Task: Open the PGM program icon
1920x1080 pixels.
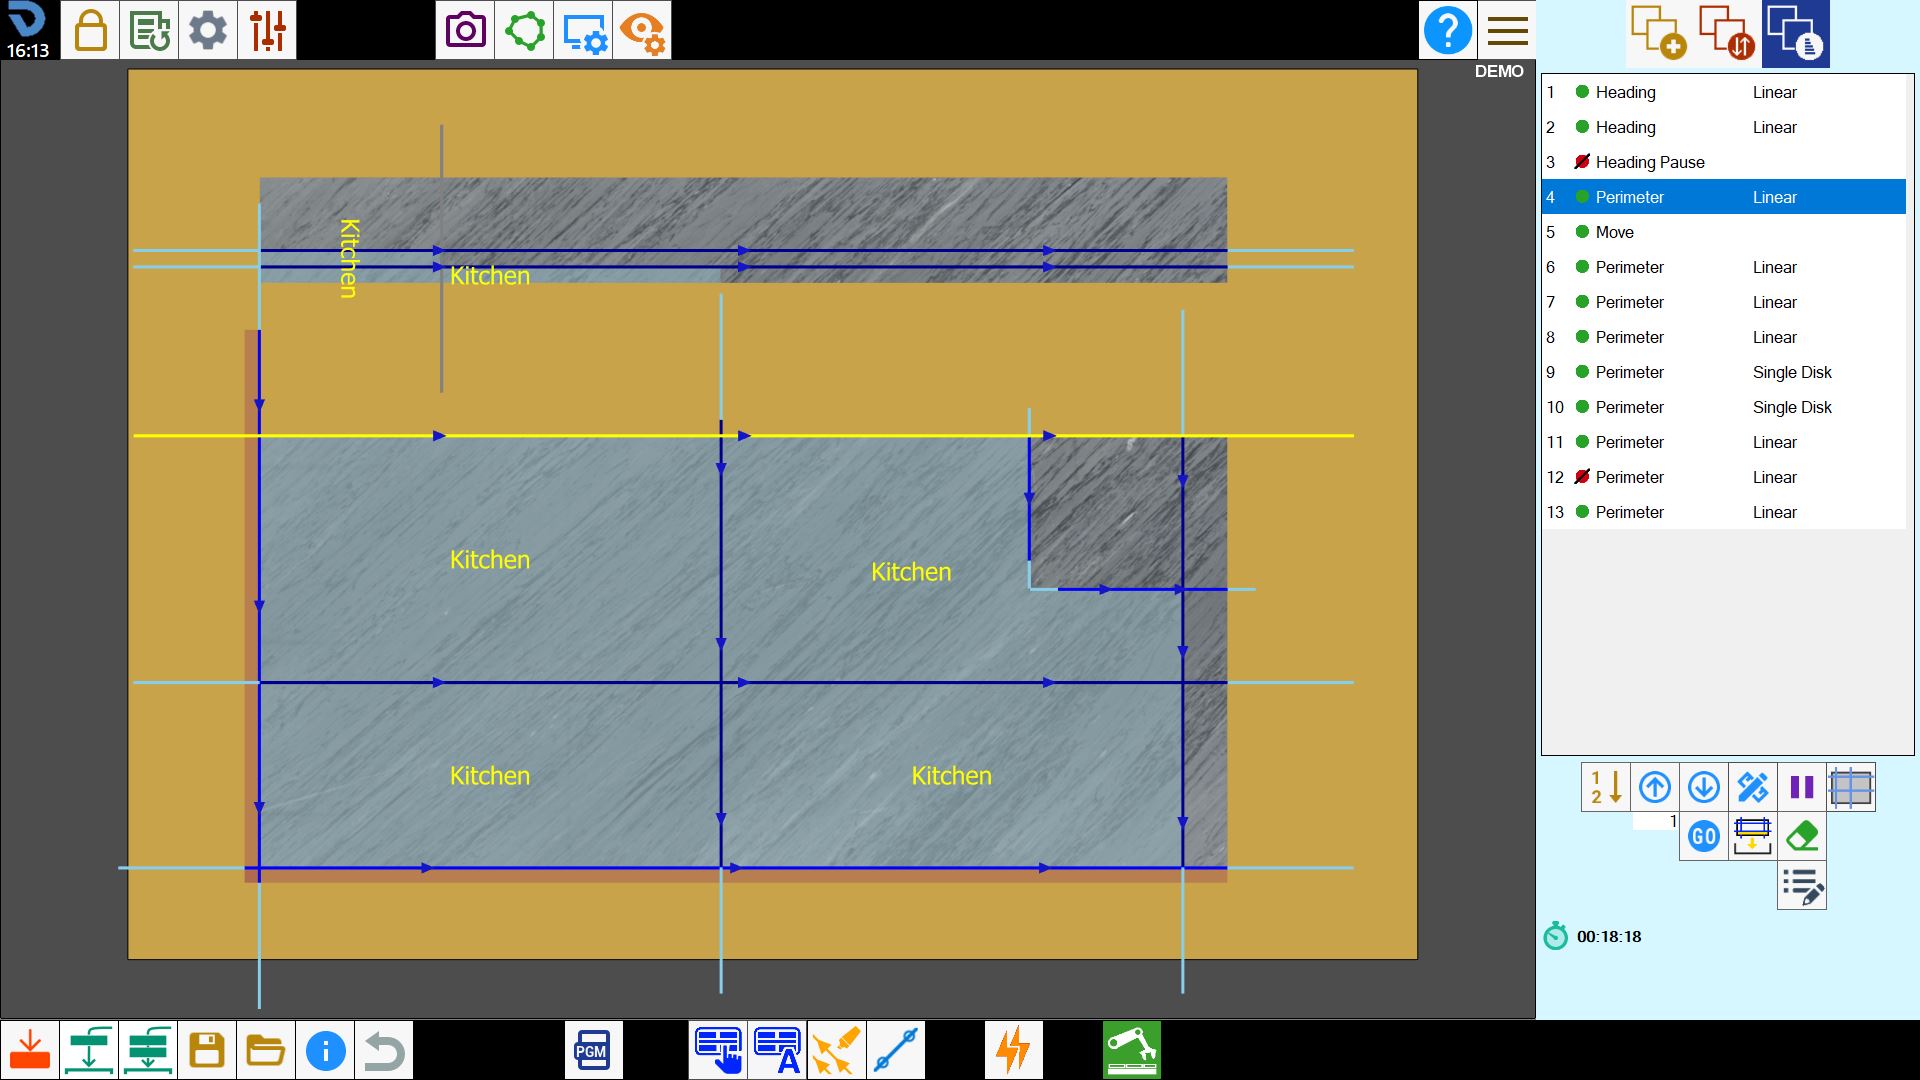Action: click(x=593, y=1050)
